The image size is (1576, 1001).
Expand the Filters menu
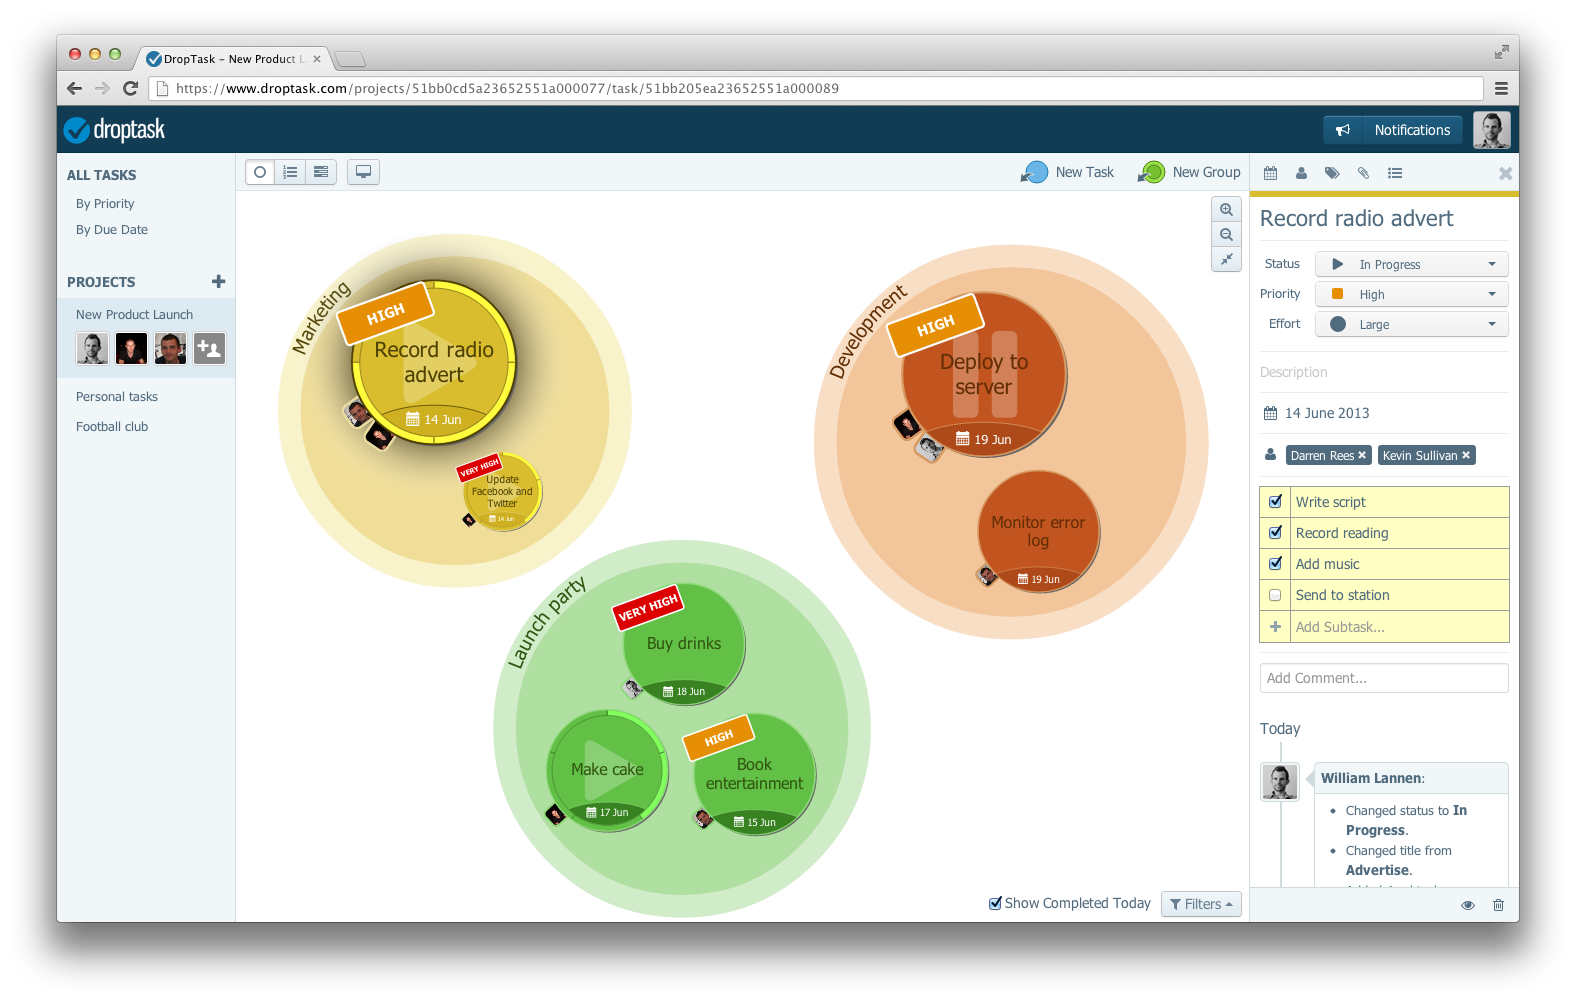(1201, 904)
